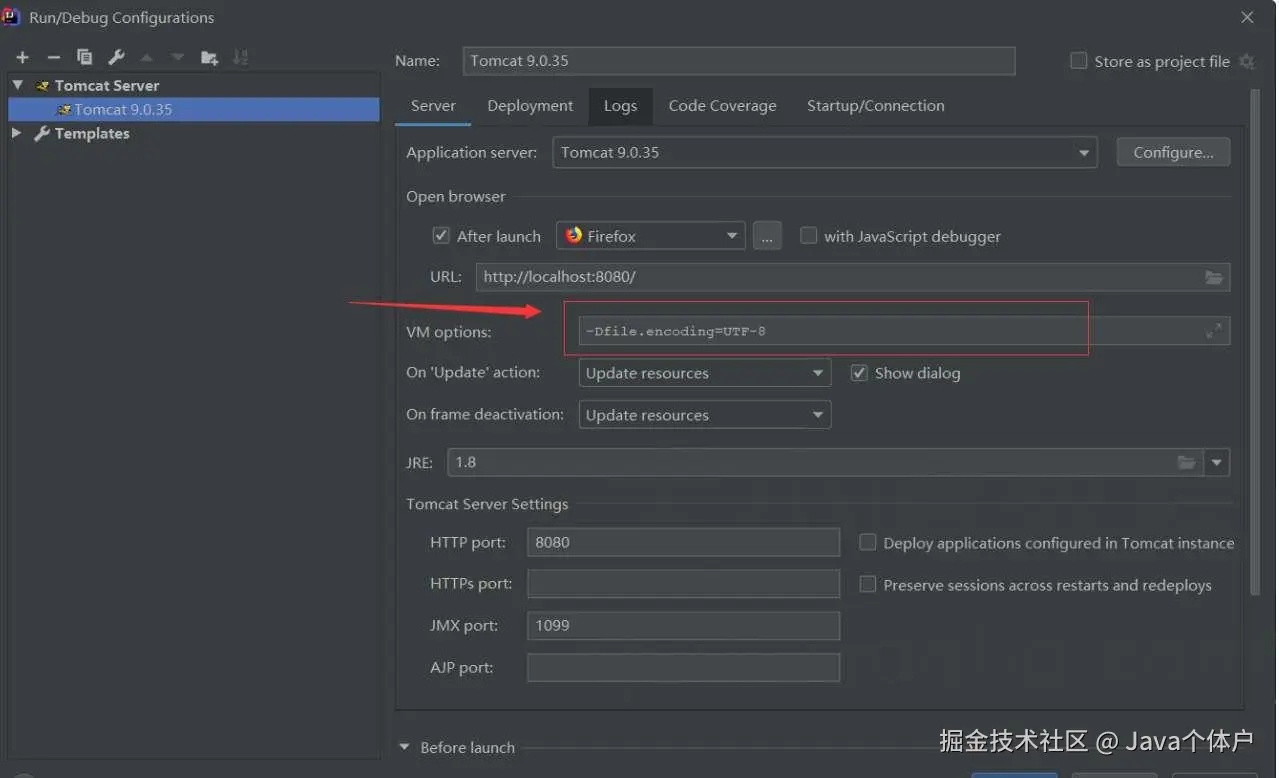Switch to the Logs tab
1279x778 pixels.
[x=620, y=106]
